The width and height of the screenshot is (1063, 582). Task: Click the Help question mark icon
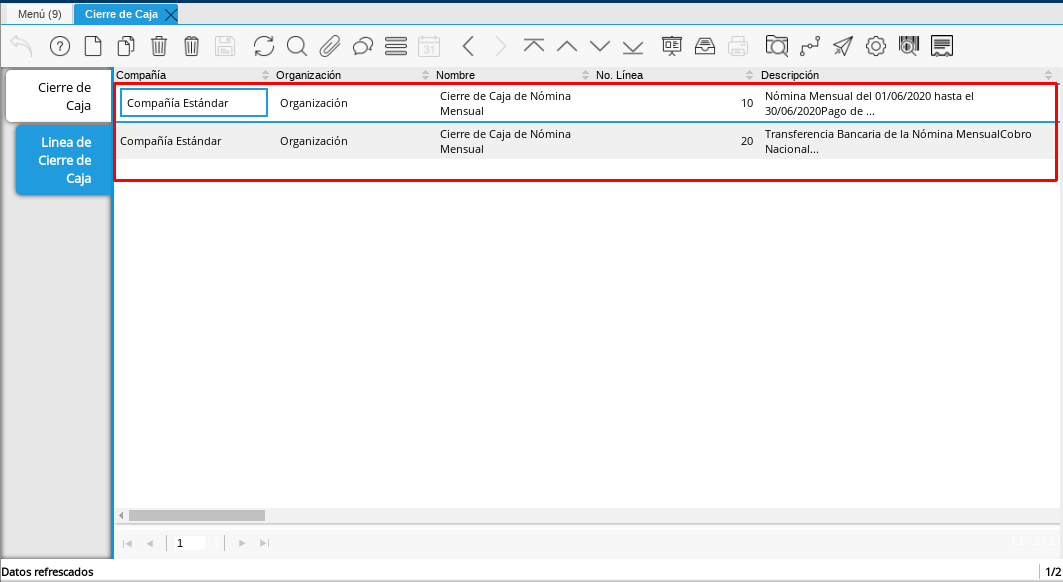pyautogui.click(x=60, y=46)
